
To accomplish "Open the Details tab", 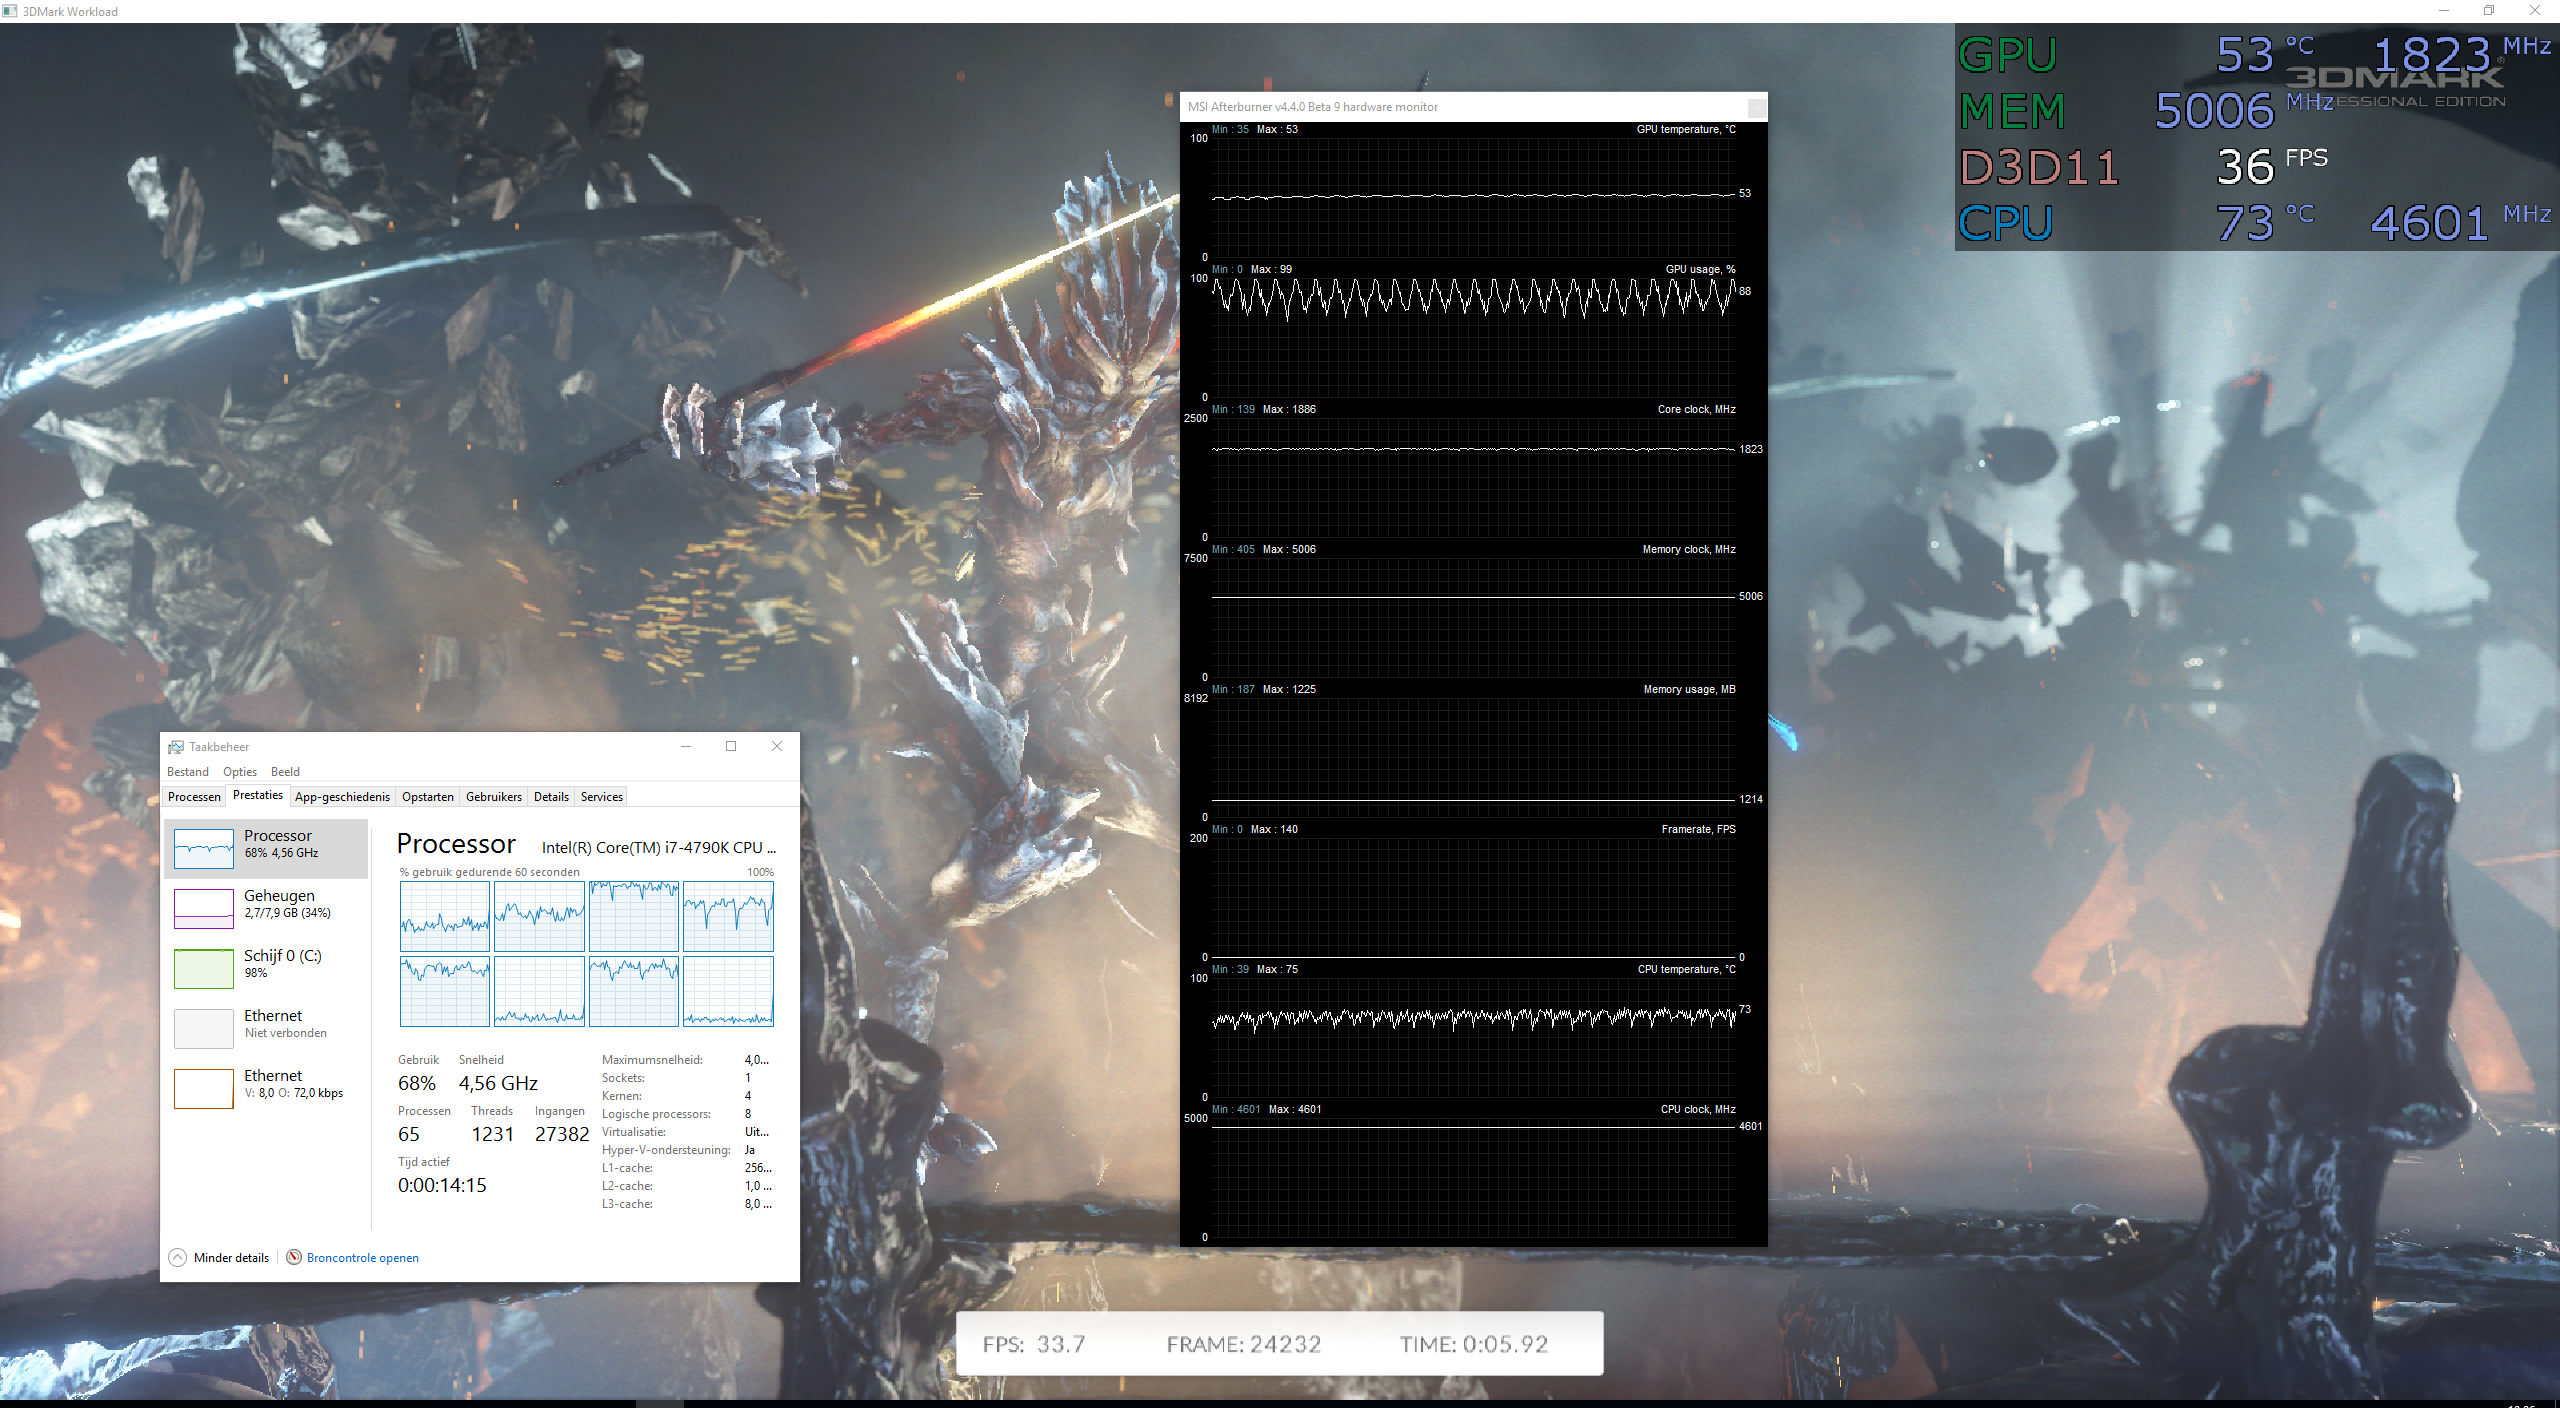I will click(x=551, y=796).
